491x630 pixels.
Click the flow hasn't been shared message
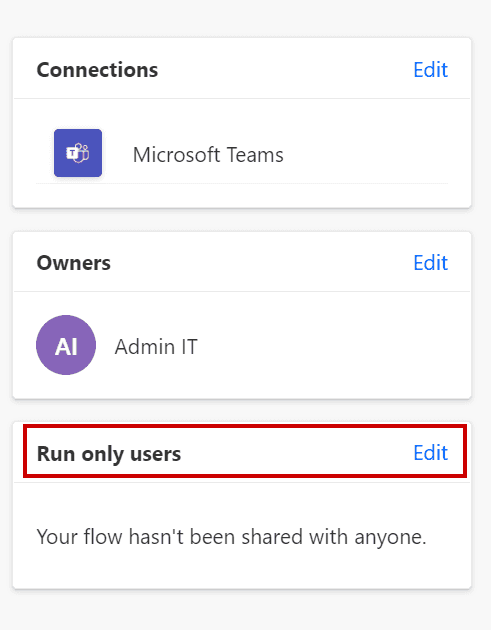[231, 537]
